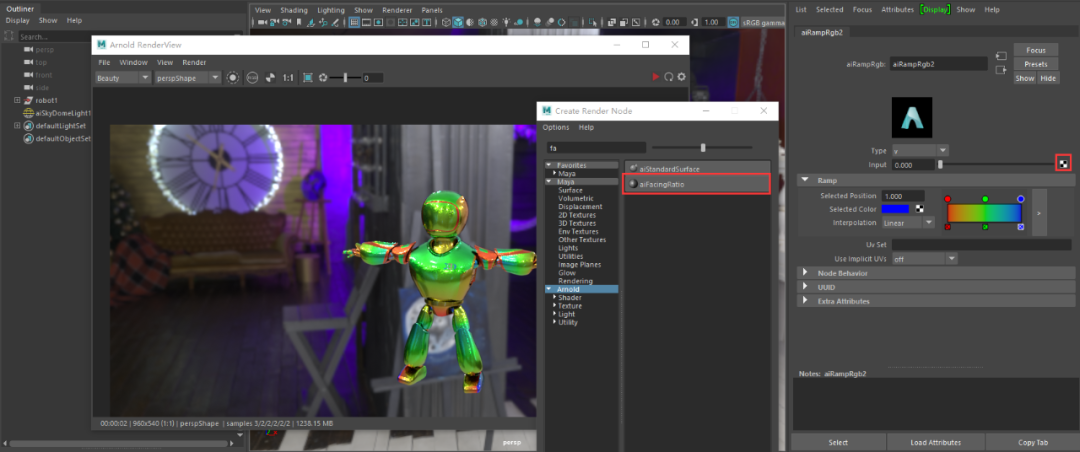Select the aiSkyDomeLight1 node in Outliner
The height and width of the screenshot is (452, 1080).
pos(63,114)
